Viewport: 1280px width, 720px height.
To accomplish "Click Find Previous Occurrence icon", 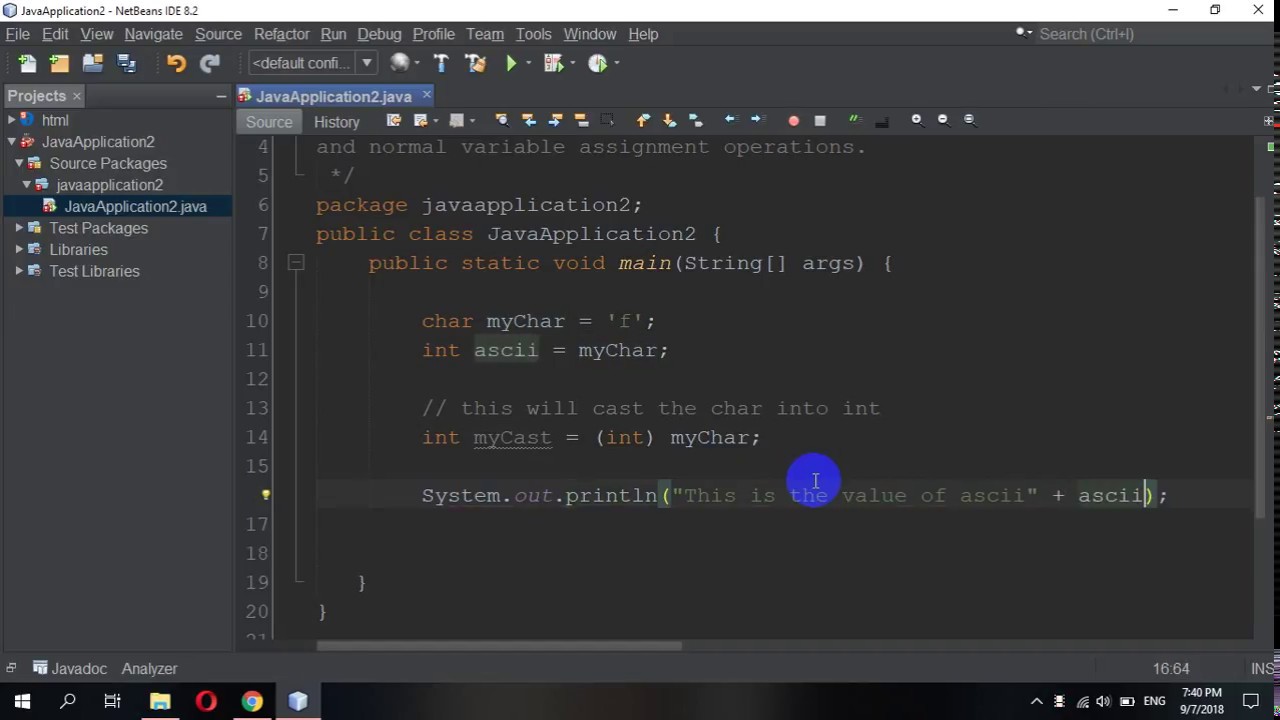I will [x=528, y=120].
